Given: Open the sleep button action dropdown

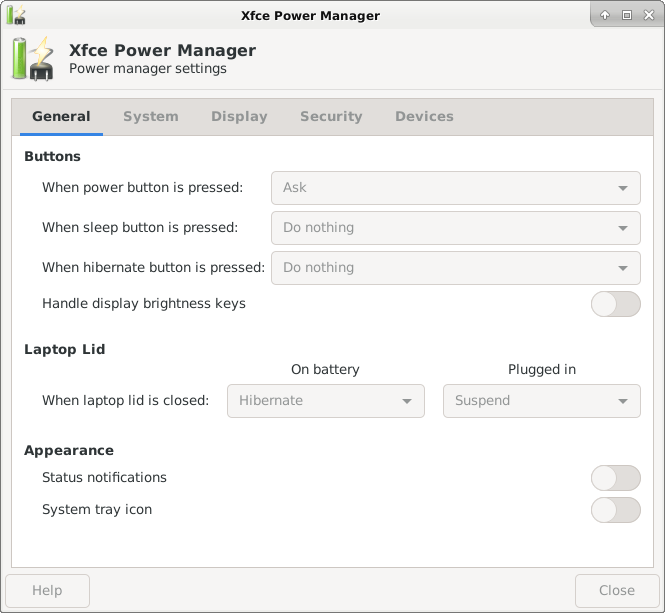Looking at the screenshot, I should click(x=455, y=228).
